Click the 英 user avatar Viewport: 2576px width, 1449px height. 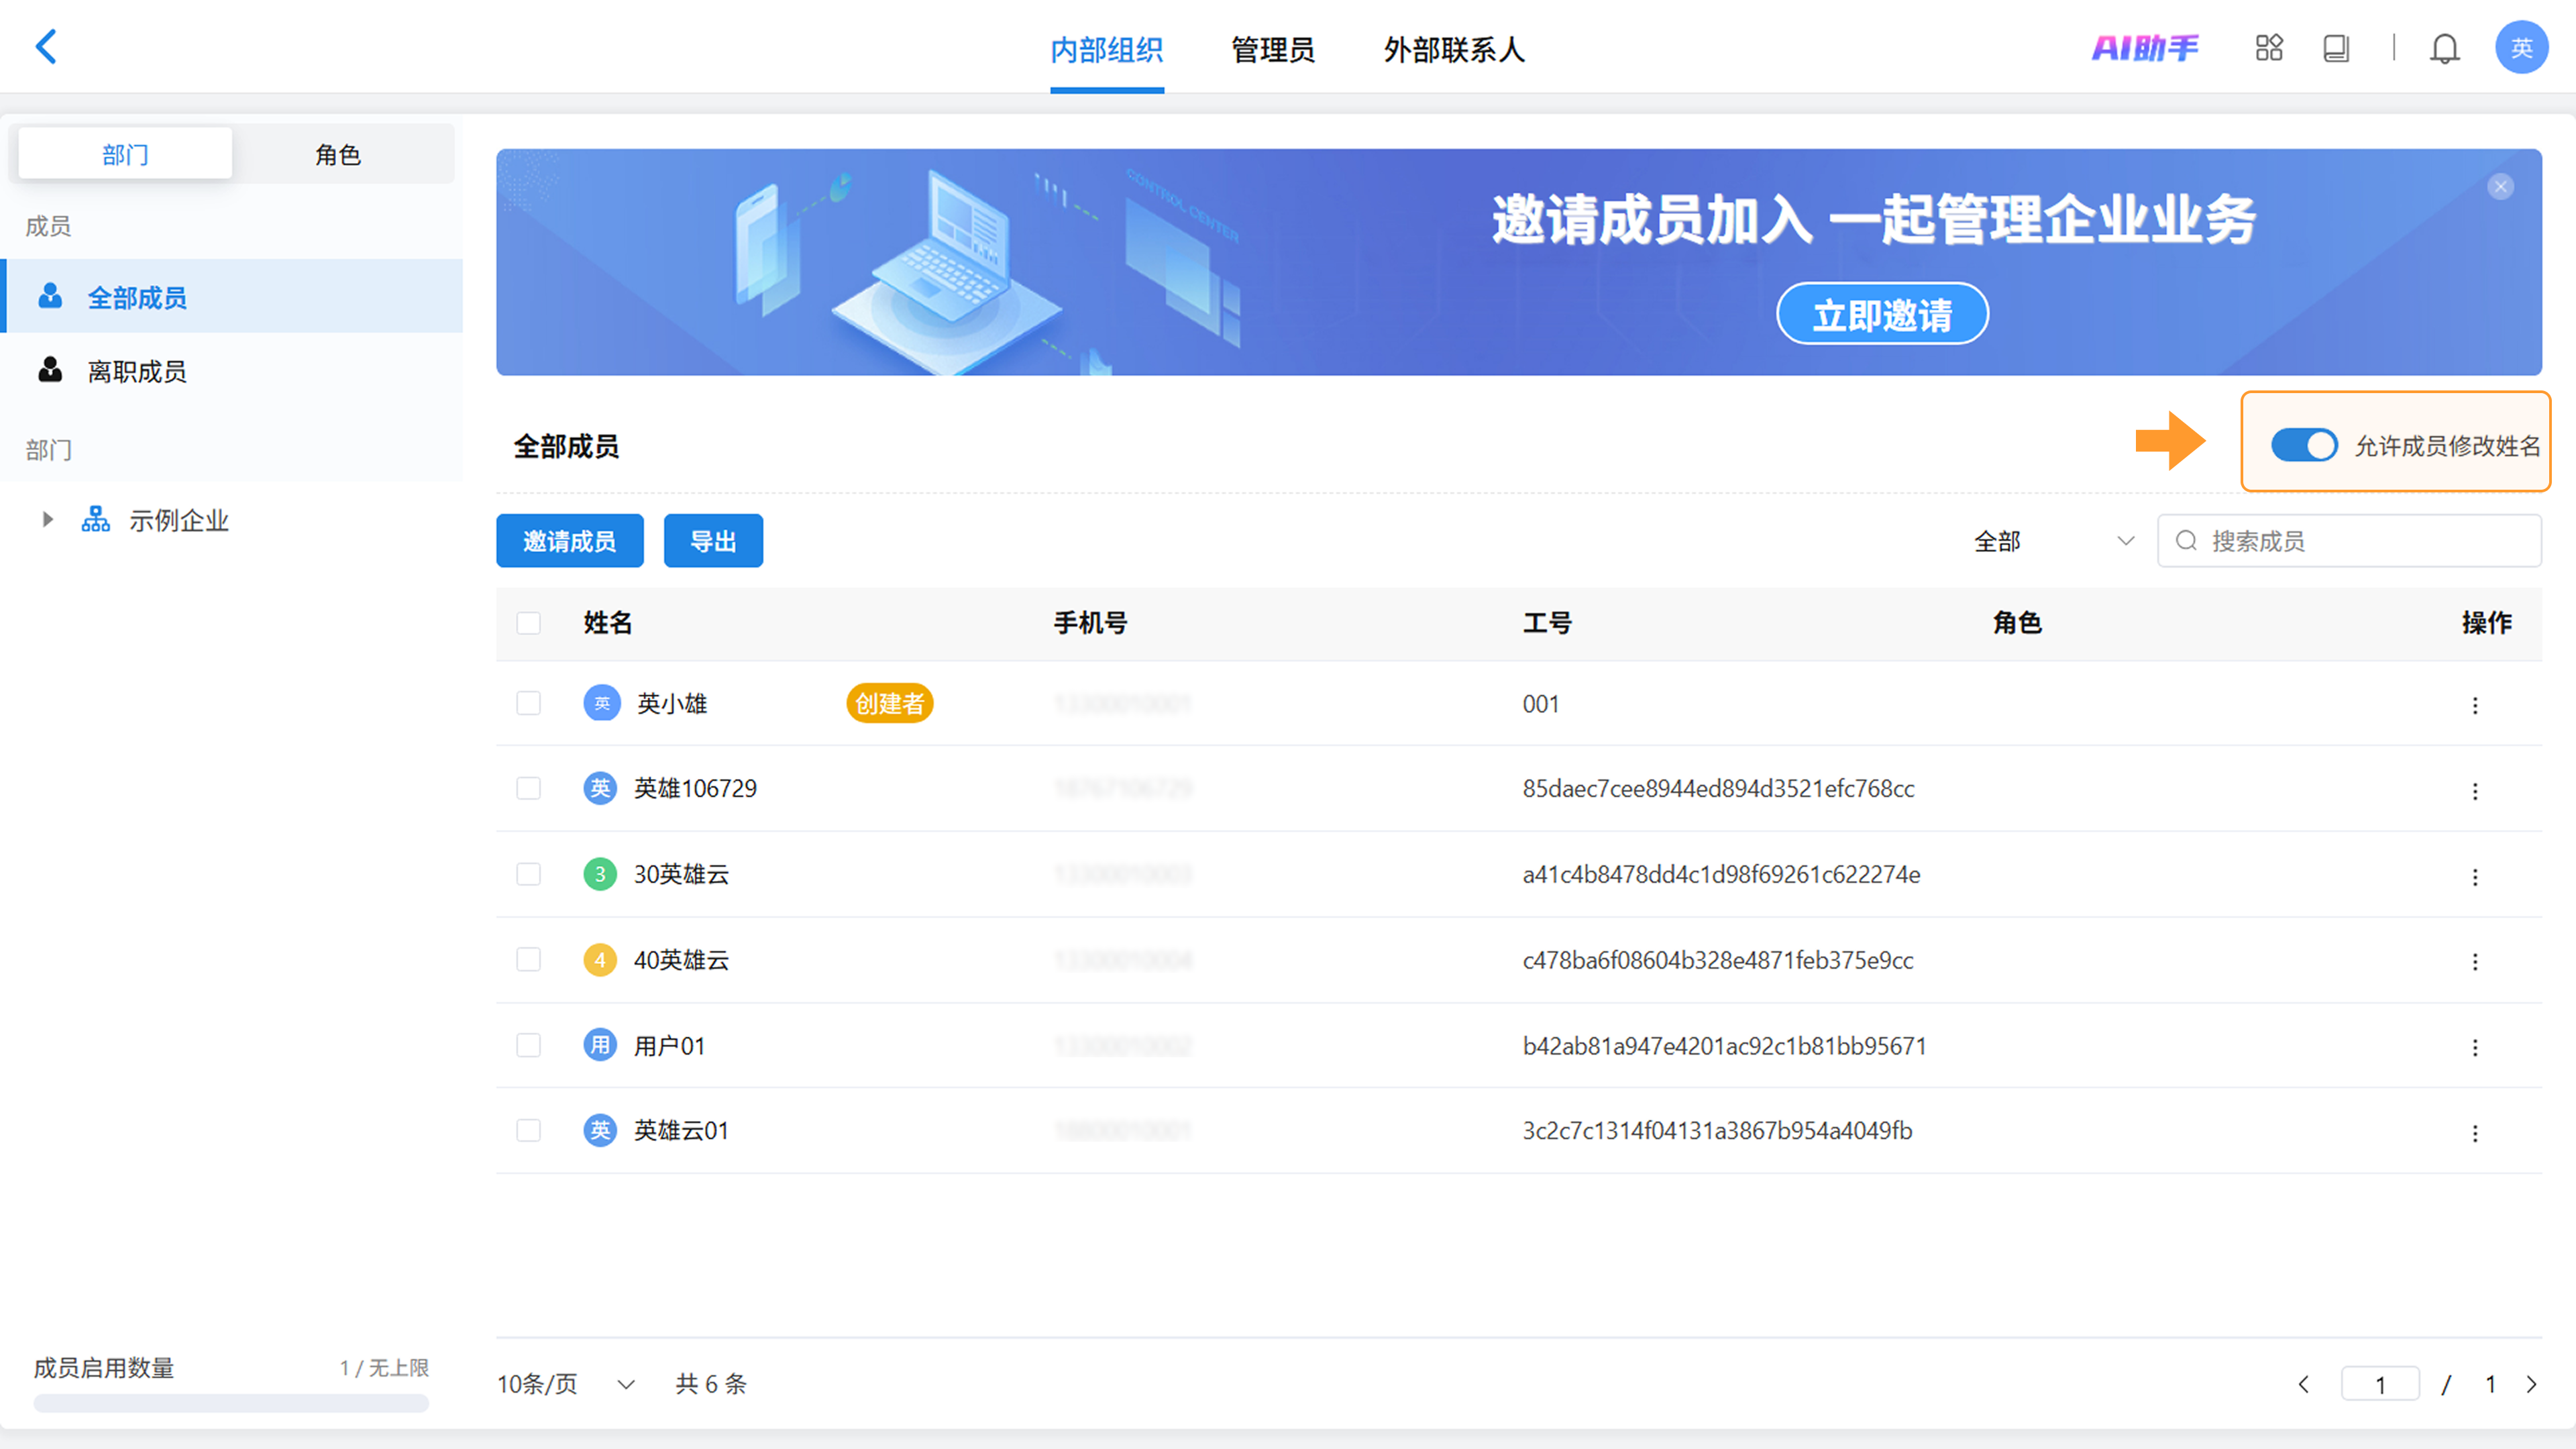pos(2521,48)
